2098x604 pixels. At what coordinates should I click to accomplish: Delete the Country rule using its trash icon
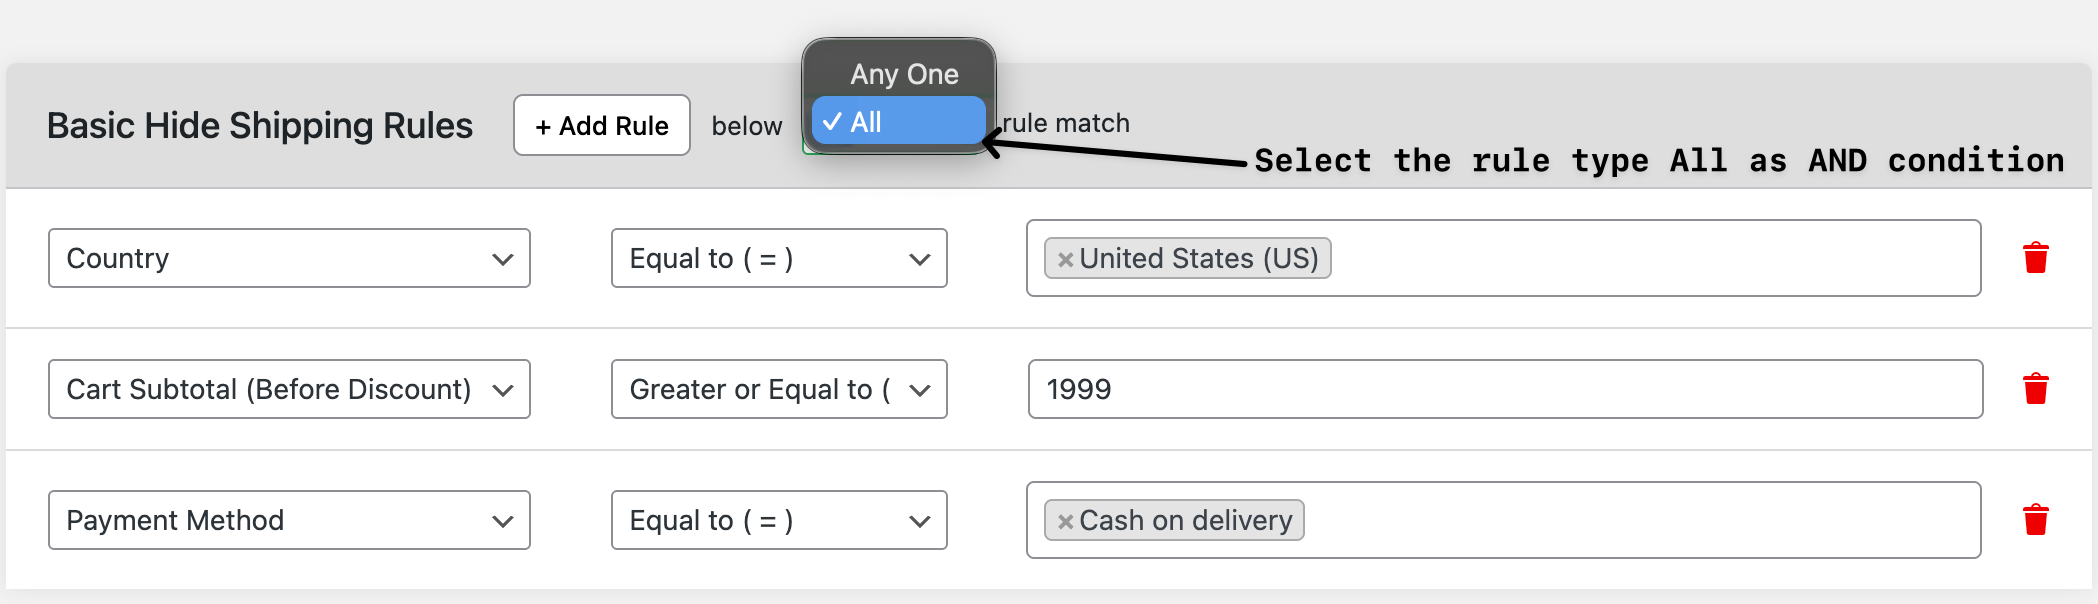(2035, 257)
